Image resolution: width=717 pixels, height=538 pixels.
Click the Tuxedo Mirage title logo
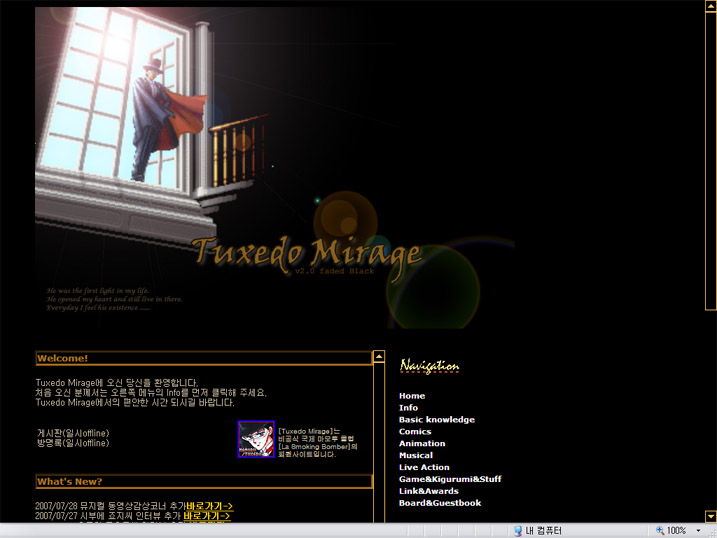pos(306,256)
